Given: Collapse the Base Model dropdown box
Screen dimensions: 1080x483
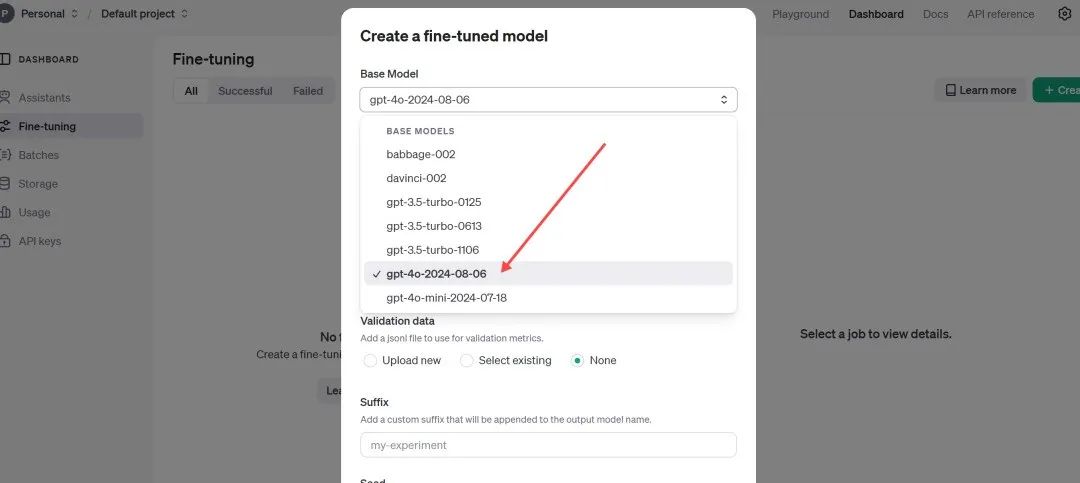Looking at the screenshot, I should coord(548,100).
